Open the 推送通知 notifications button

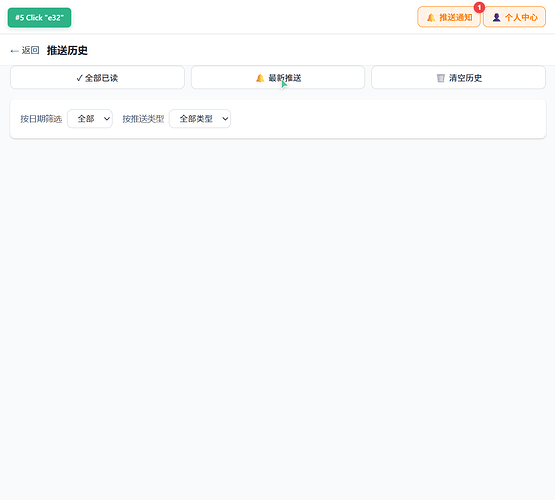pyautogui.click(x=448, y=17)
